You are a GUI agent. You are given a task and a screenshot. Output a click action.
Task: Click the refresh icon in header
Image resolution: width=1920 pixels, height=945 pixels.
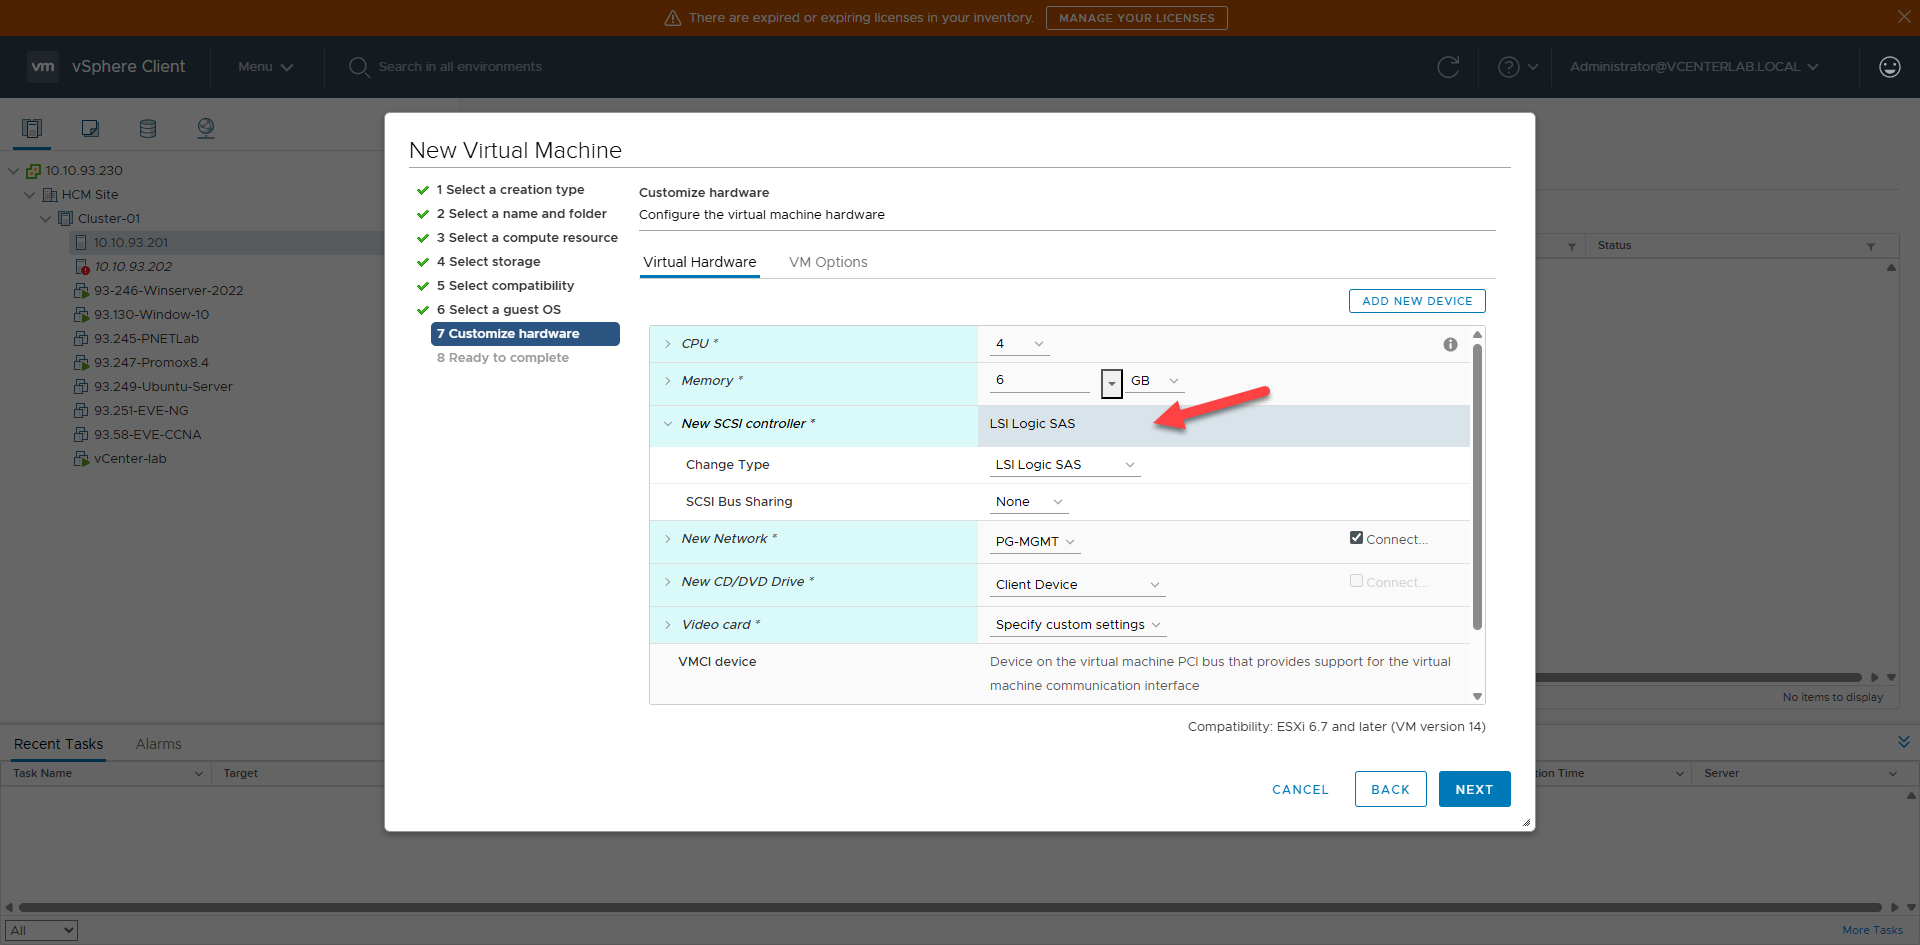coord(1447,67)
